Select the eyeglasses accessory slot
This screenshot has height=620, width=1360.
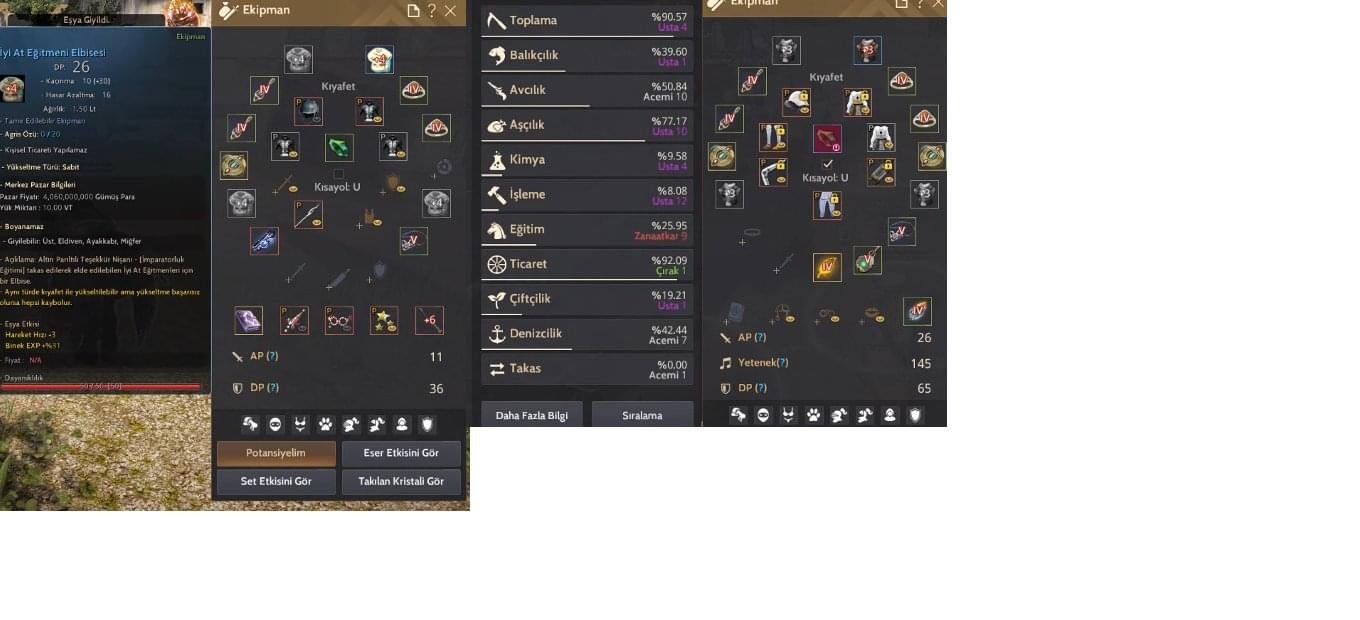click(x=339, y=320)
